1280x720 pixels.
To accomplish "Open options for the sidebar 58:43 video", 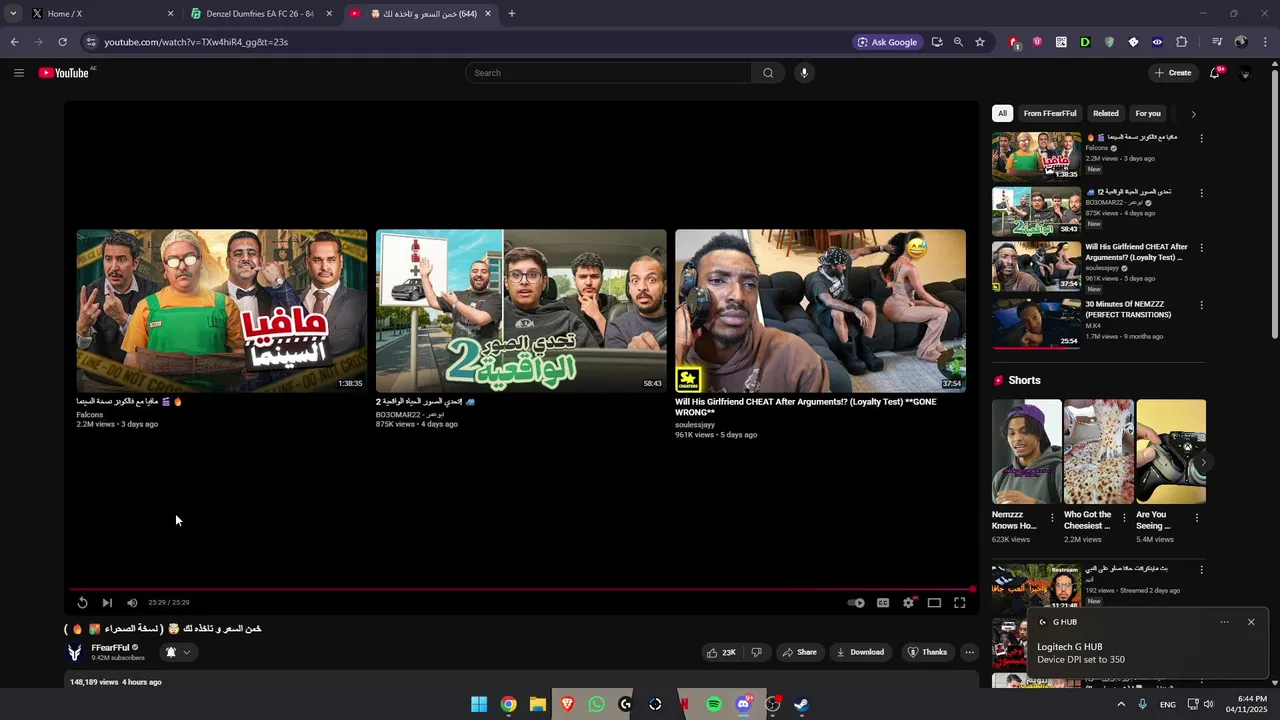I will [1201, 193].
